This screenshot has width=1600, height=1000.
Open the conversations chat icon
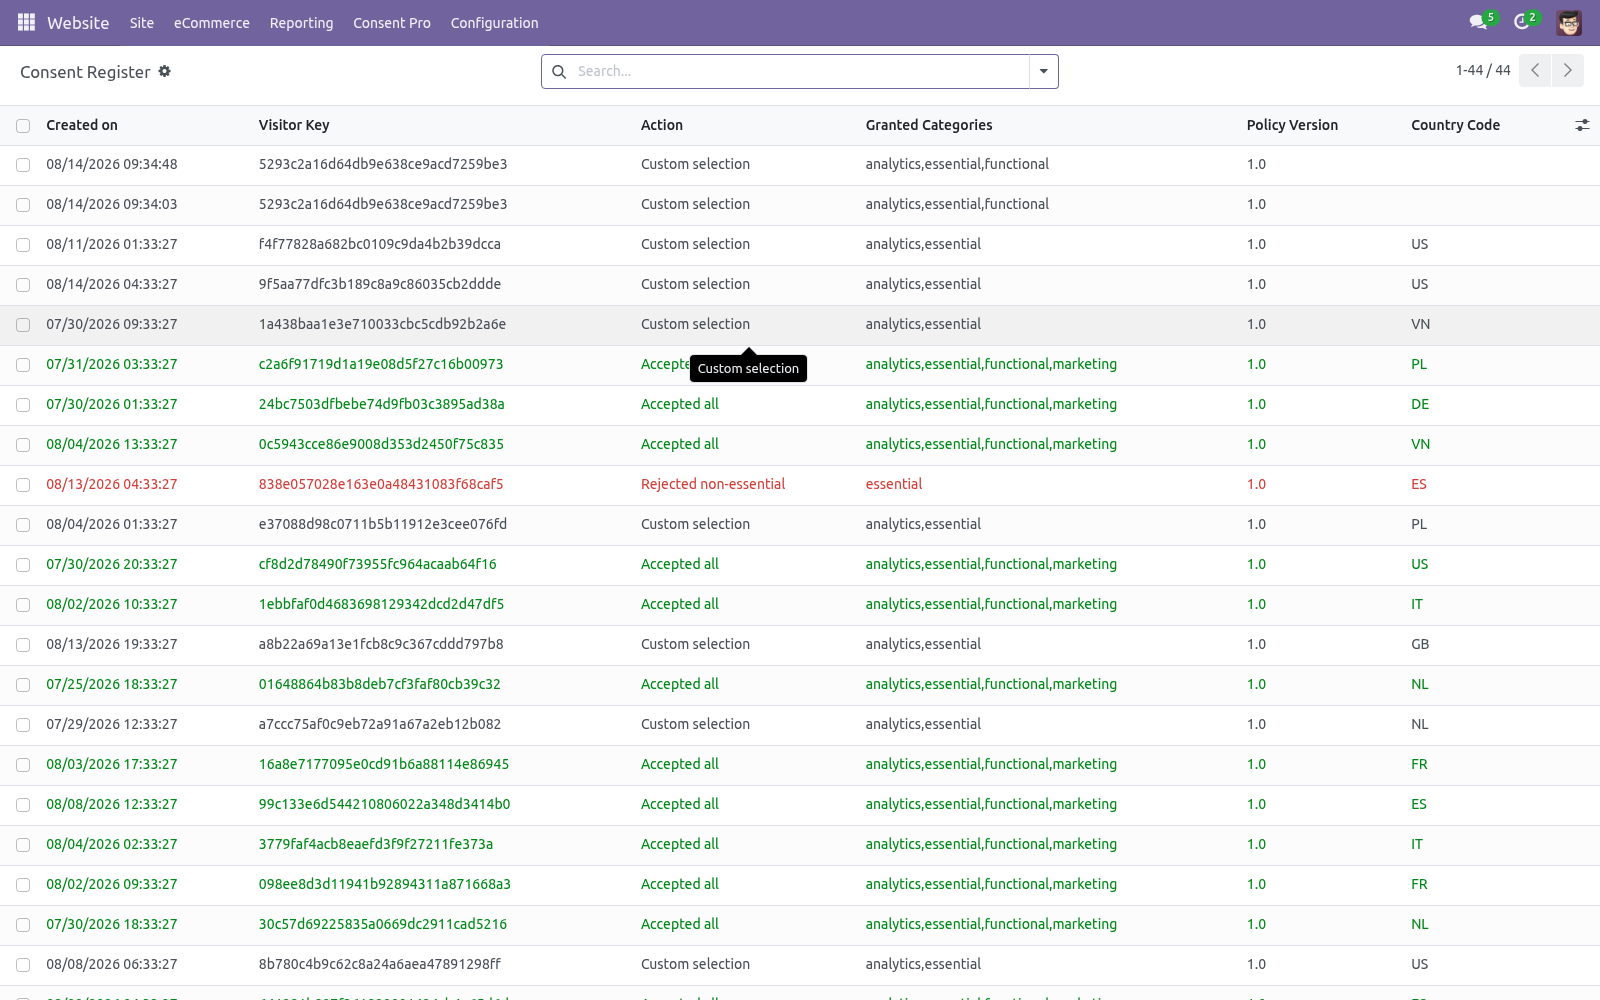tap(1478, 22)
